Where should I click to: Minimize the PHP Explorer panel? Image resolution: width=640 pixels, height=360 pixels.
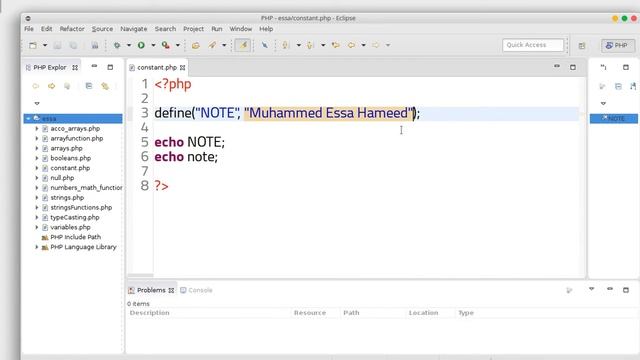94,66
